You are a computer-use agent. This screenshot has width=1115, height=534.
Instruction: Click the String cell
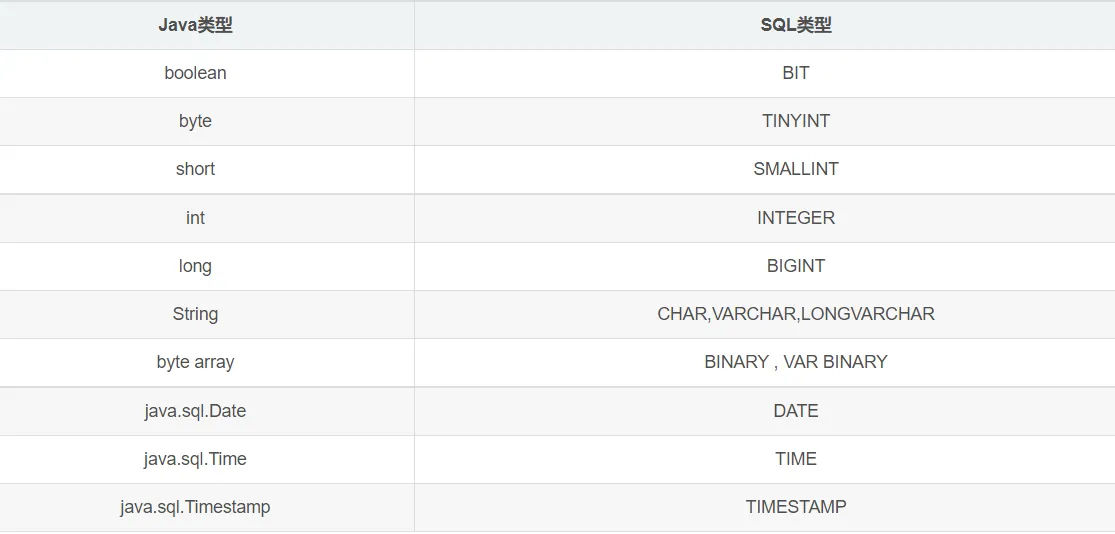[x=195, y=314]
